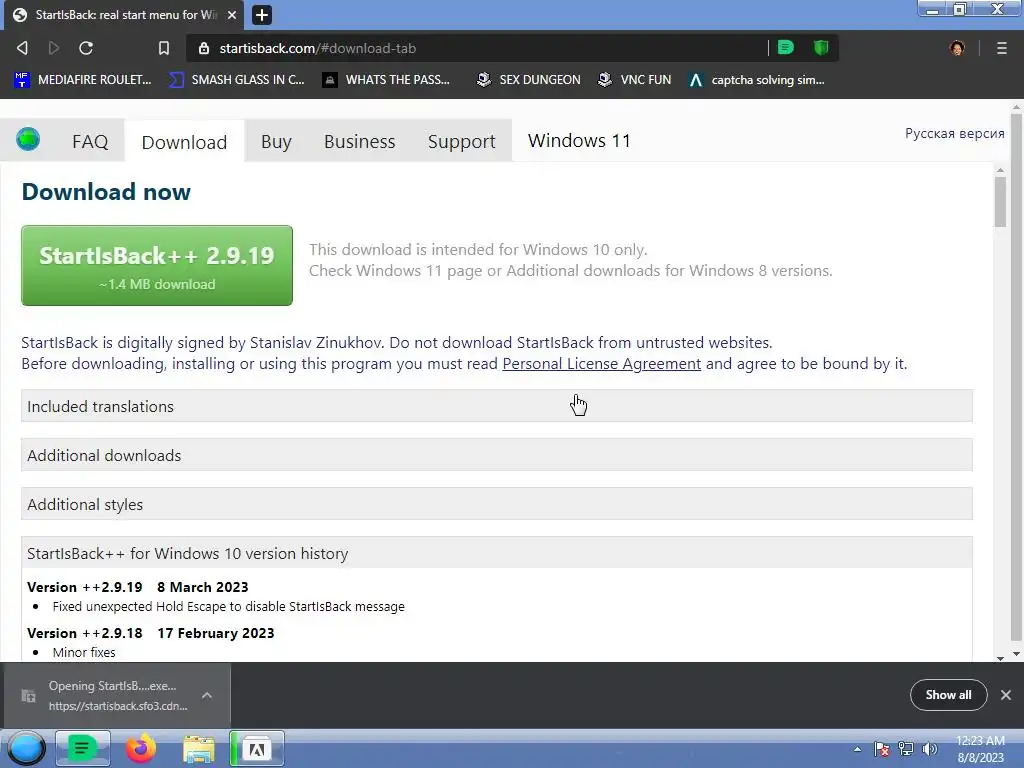Screen dimensions: 1024x768
Task: Expand Additional downloads section
Action: [497, 455]
